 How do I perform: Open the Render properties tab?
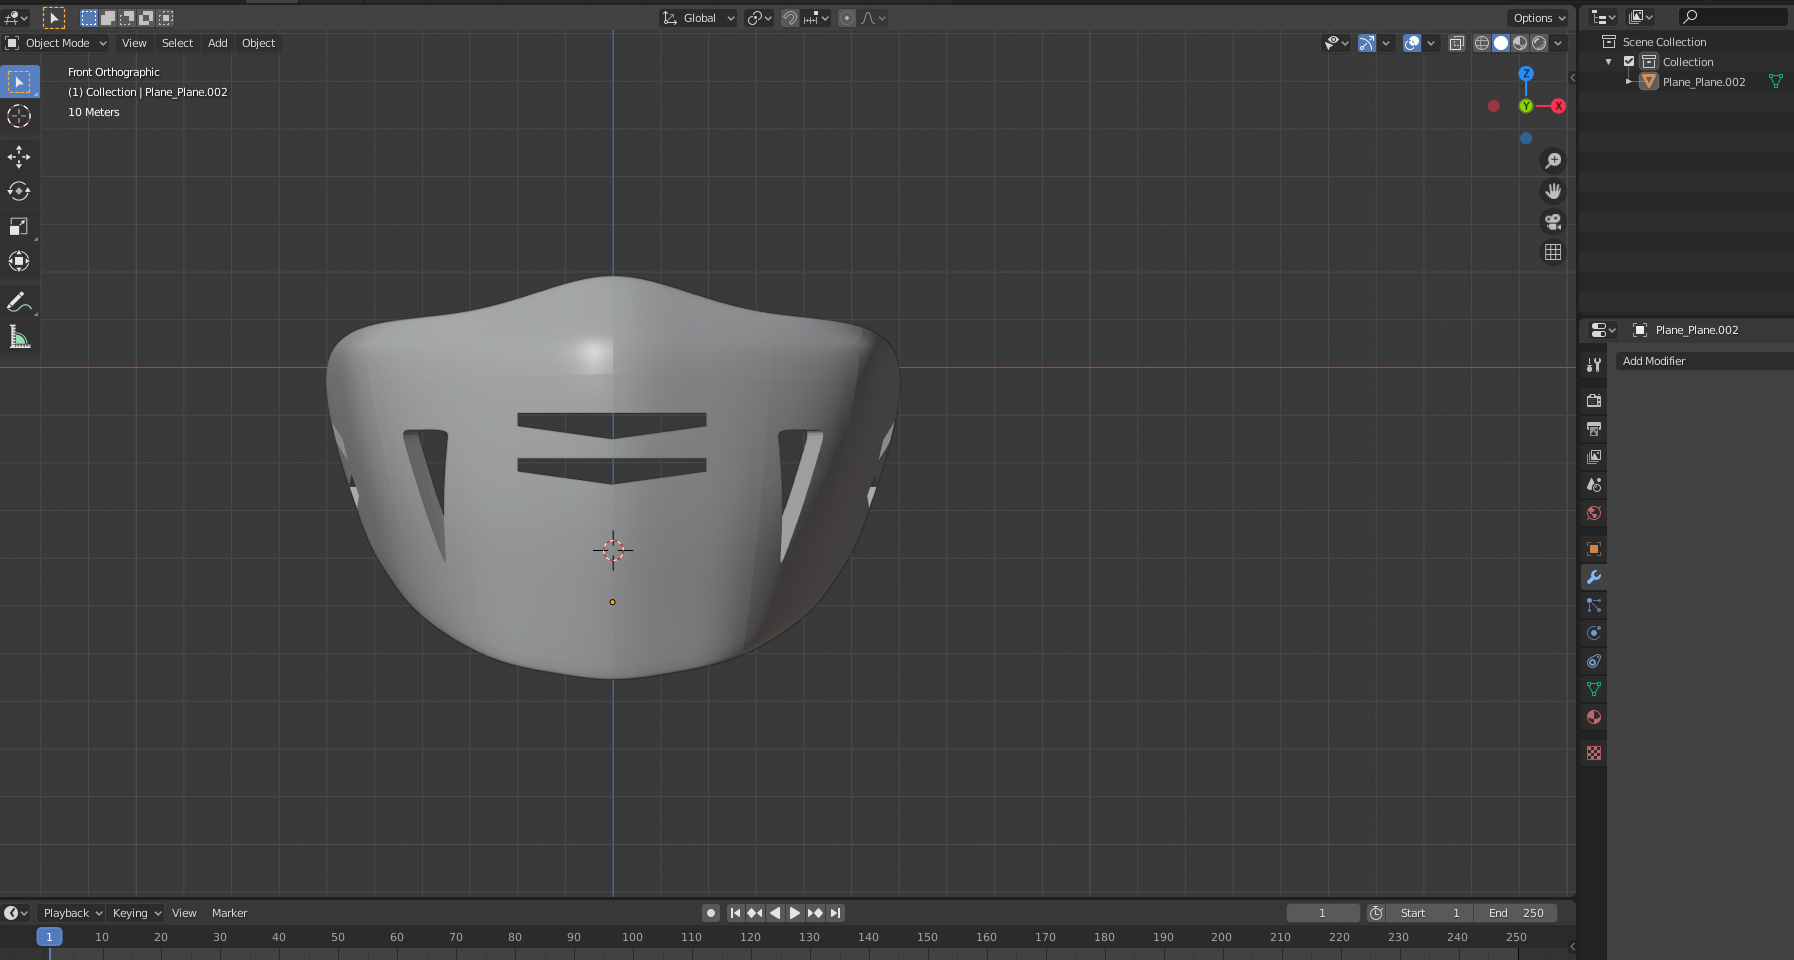click(1594, 400)
